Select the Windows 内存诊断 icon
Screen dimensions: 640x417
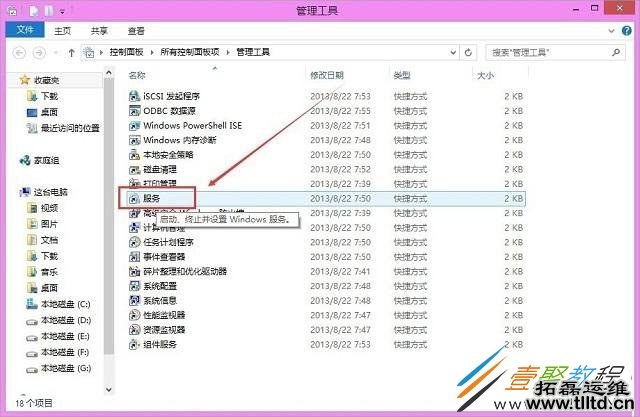pyautogui.click(x=134, y=140)
